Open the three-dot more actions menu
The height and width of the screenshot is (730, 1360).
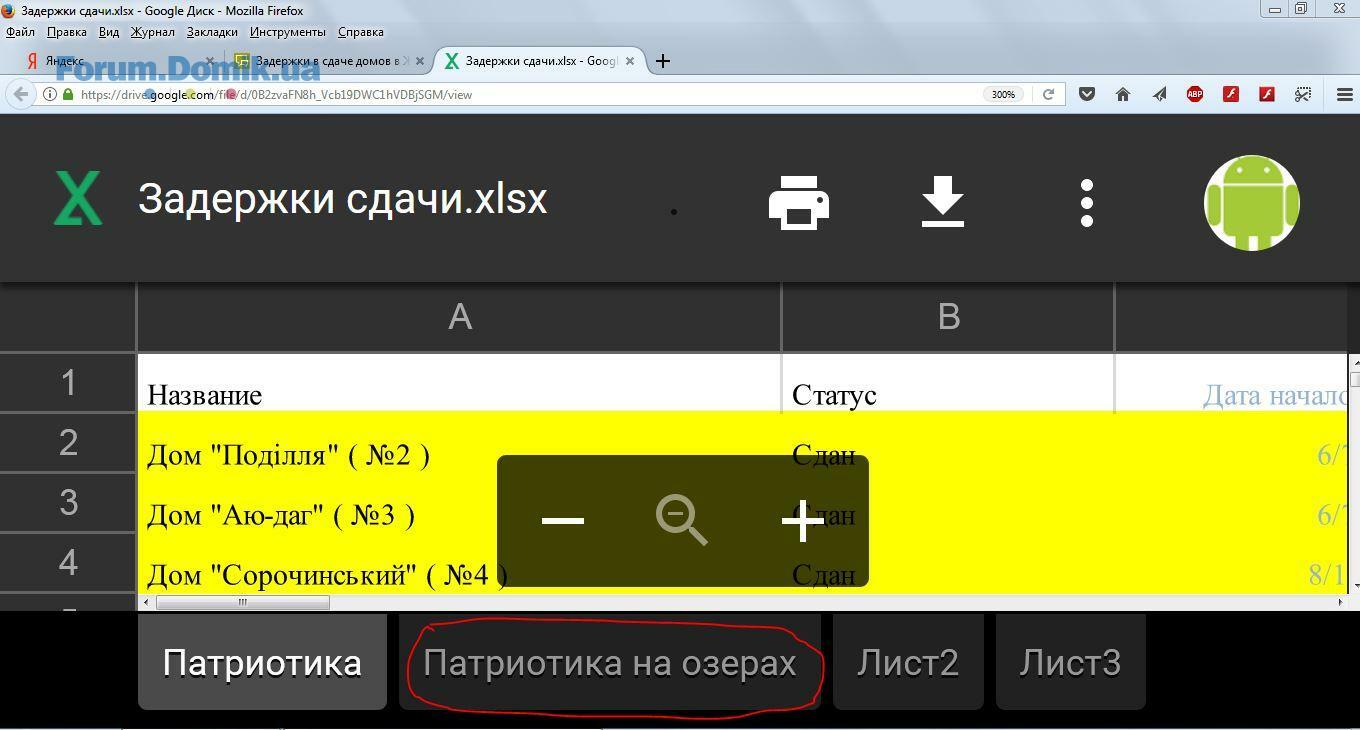1087,203
